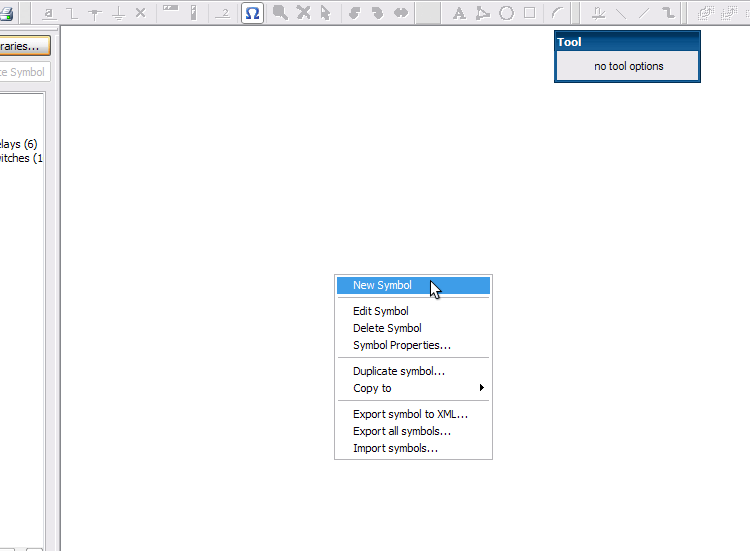Click the printer icon in toolbar

[x=6, y=13]
